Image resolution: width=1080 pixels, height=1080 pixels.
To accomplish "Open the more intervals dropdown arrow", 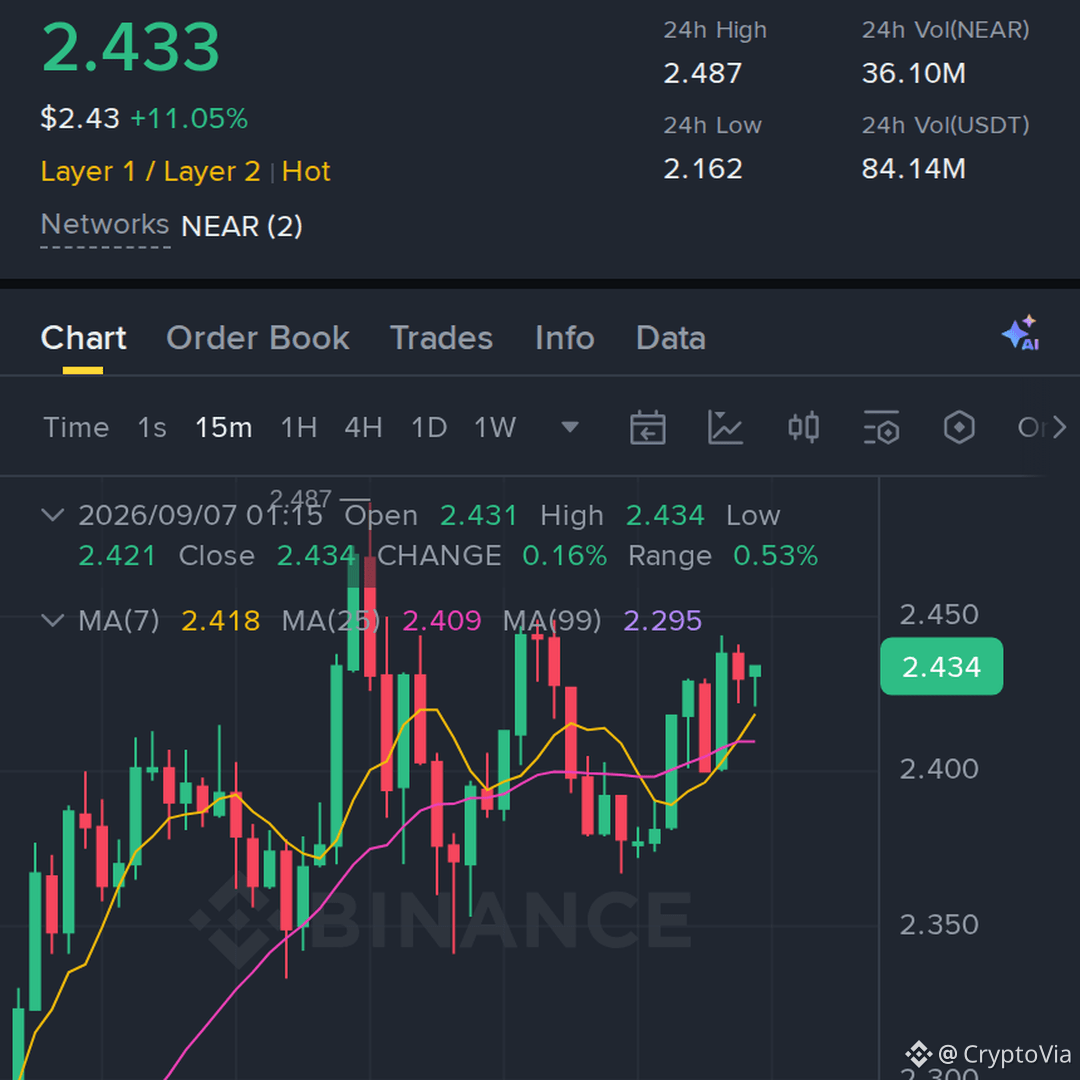I will (x=570, y=428).
